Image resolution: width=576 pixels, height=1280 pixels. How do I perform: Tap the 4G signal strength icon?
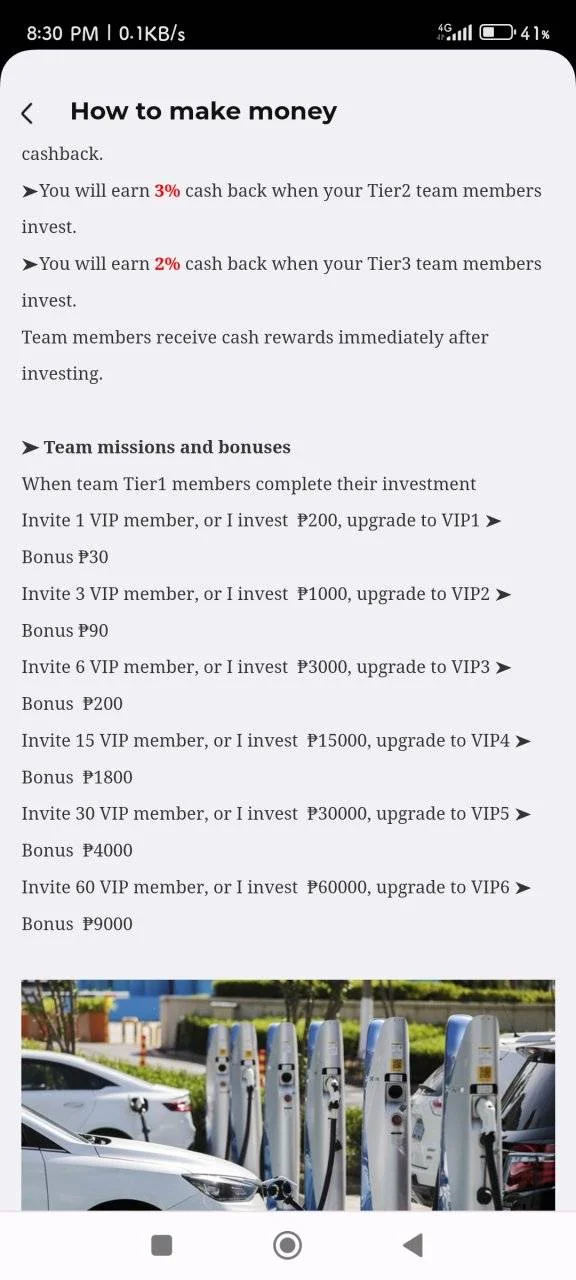pyautogui.click(x=455, y=33)
